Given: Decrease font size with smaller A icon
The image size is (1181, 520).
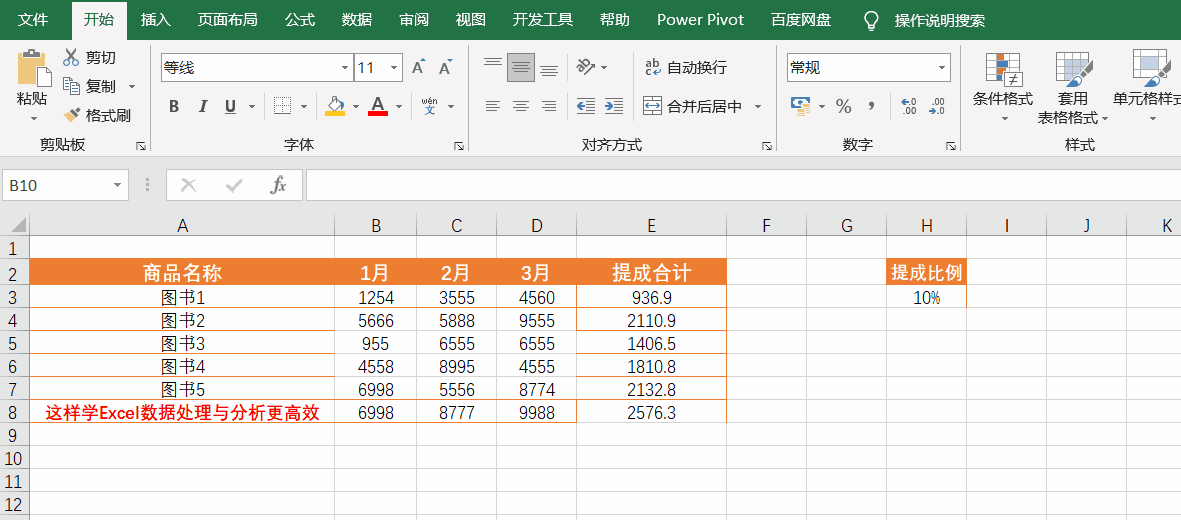Looking at the screenshot, I should pyautogui.click(x=446, y=68).
